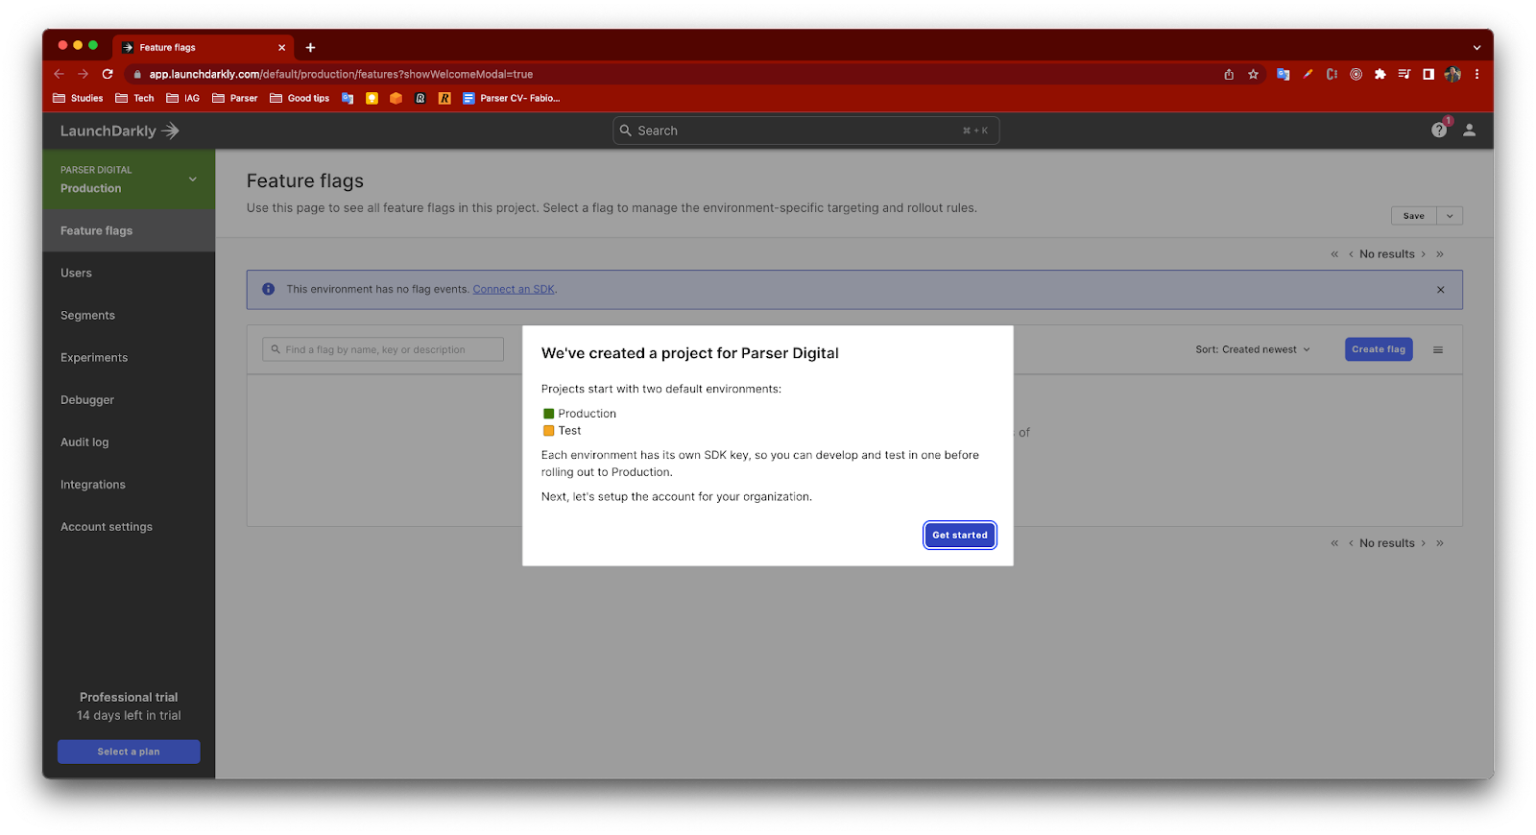Screen dimensions: 1536x835
Task: Click the green Production color swatch
Action: click(548, 414)
